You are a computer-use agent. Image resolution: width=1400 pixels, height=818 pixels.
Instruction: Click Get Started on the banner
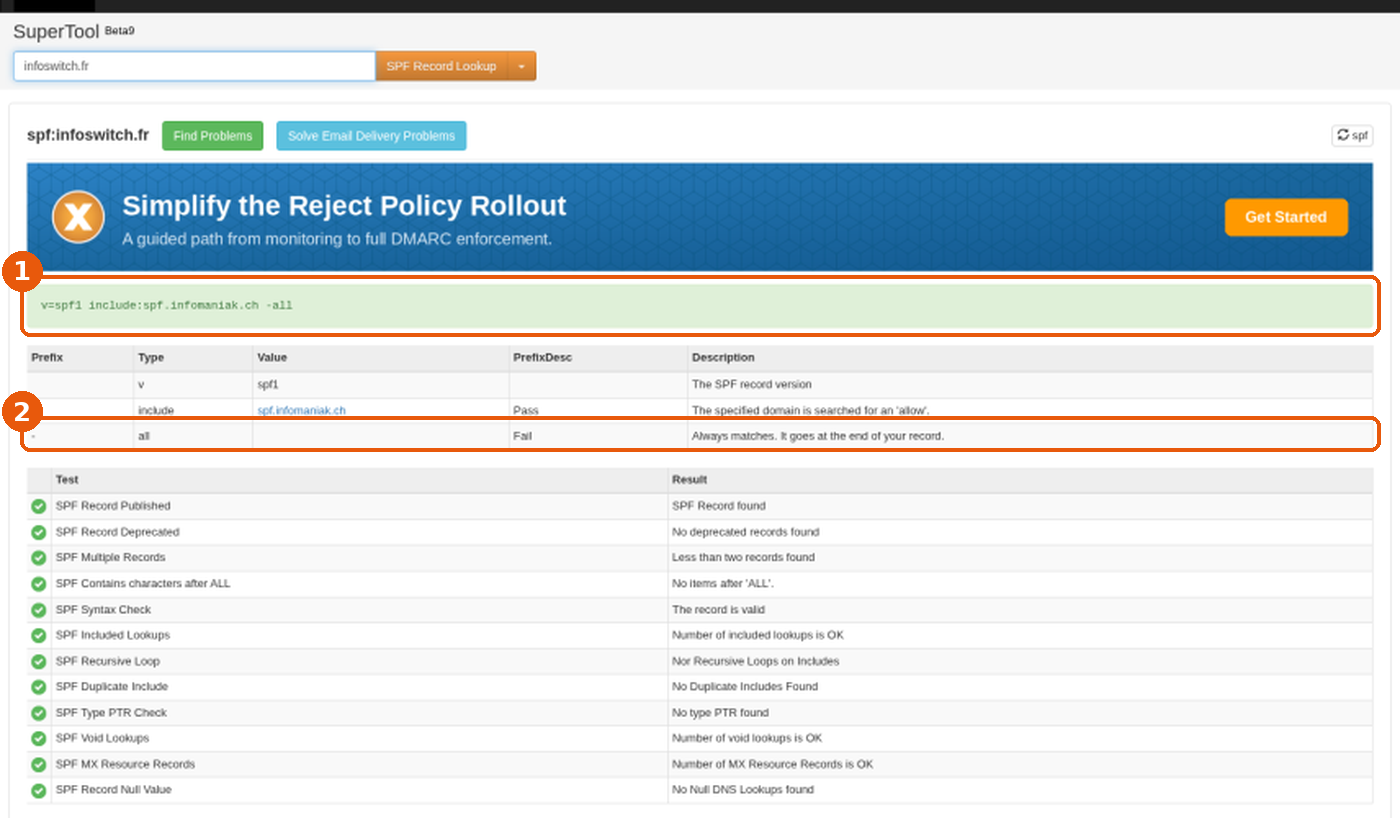tap(1286, 217)
